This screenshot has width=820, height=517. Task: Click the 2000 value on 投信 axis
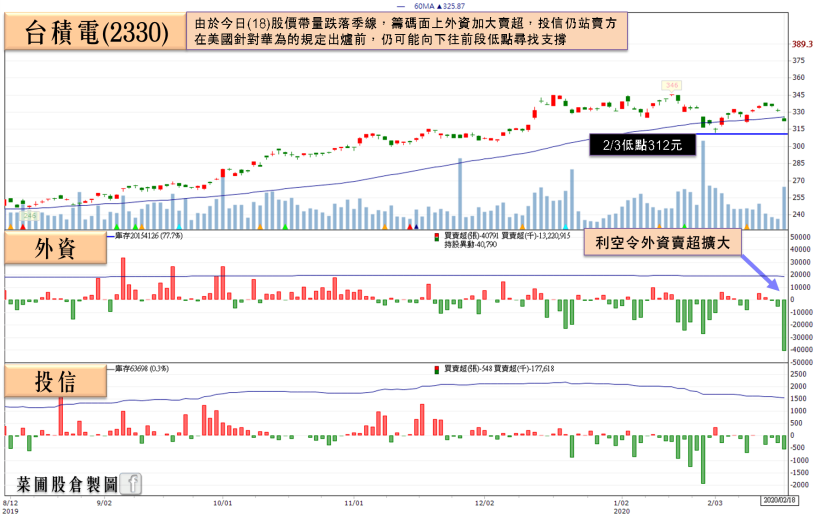coord(798,387)
